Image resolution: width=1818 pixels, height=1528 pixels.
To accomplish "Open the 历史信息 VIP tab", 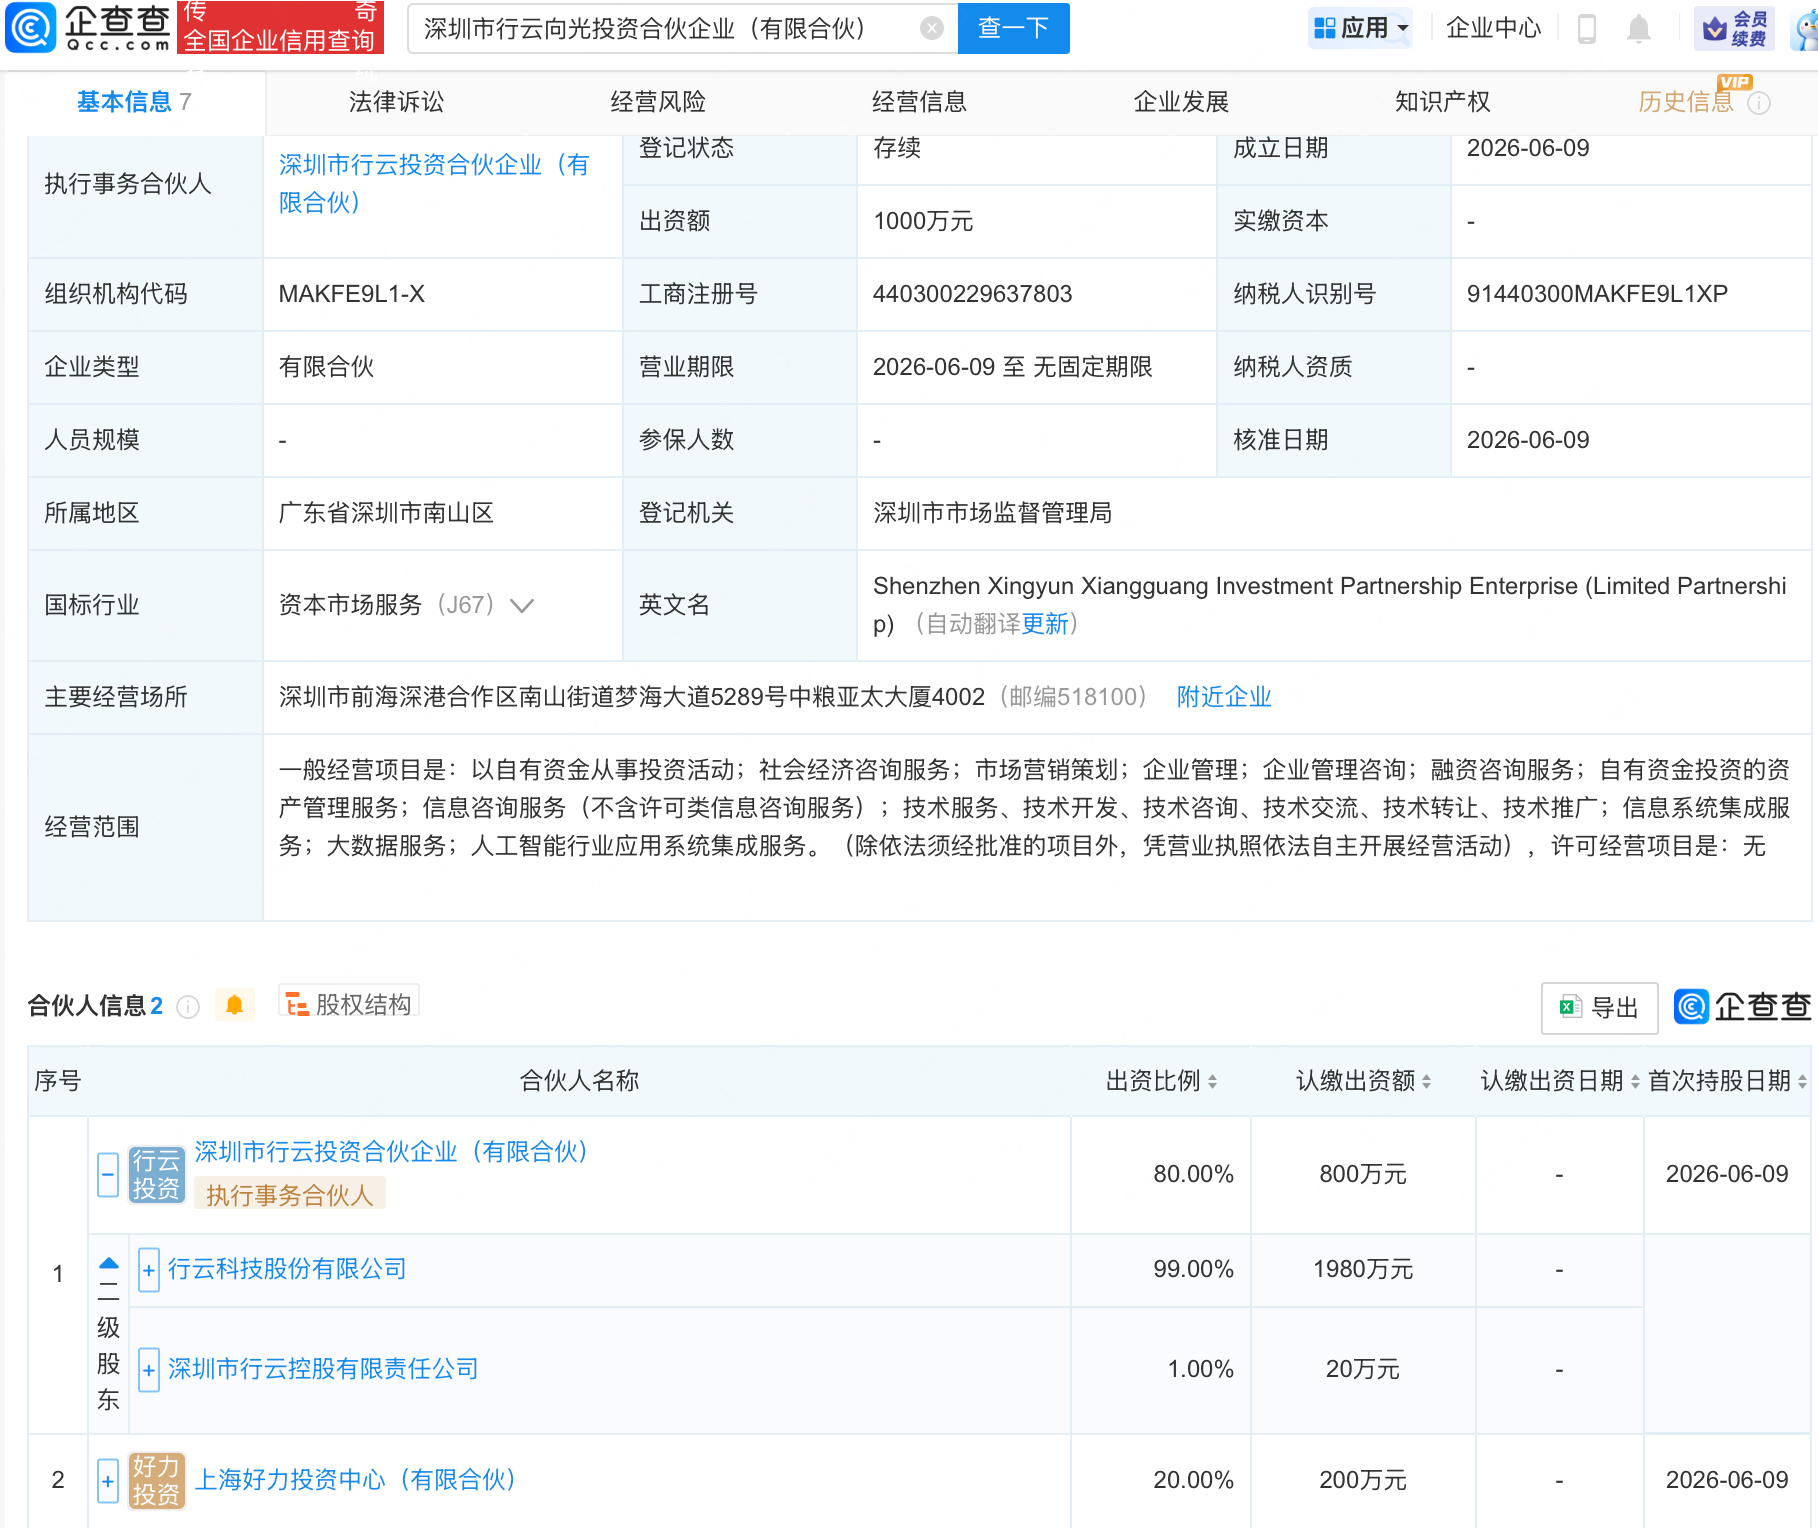I will click(1685, 102).
